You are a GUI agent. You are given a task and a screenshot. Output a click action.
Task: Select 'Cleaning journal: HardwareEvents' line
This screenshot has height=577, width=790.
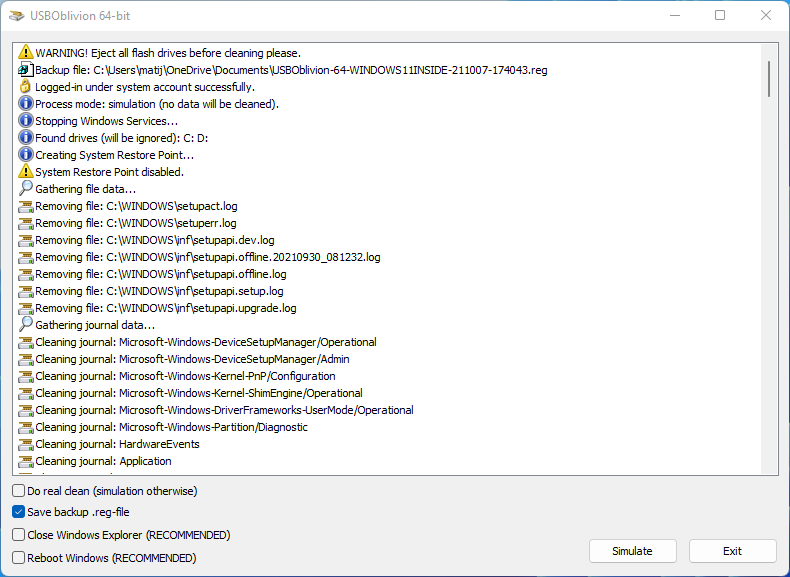click(117, 444)
